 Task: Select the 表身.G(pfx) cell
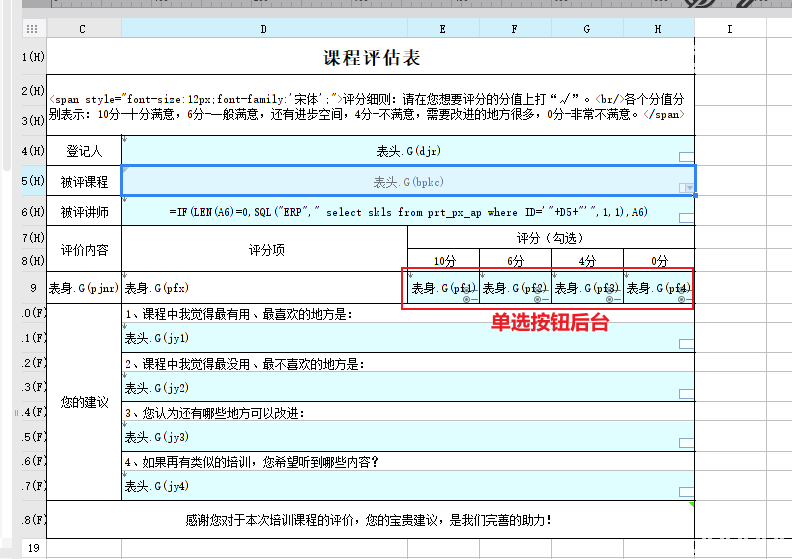[x=264, y=288]
